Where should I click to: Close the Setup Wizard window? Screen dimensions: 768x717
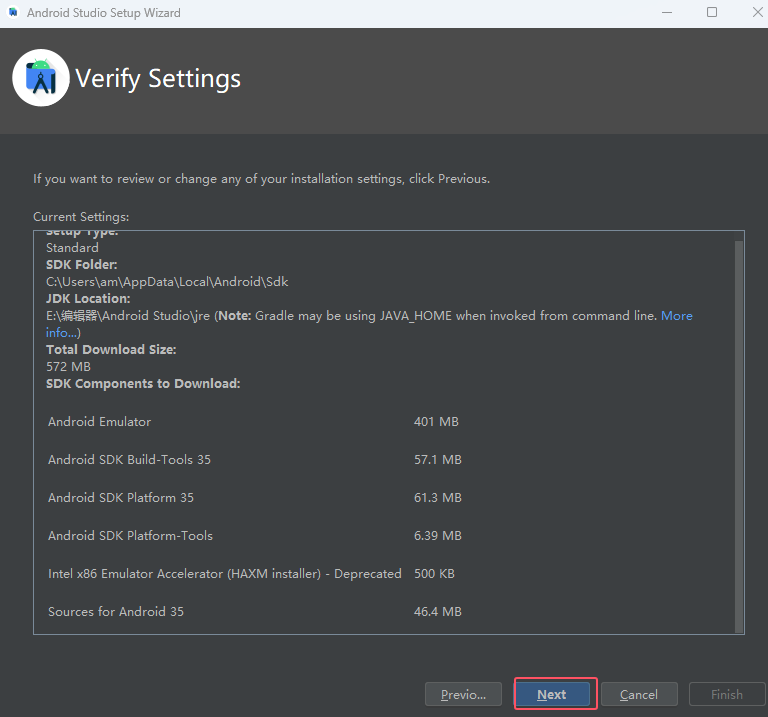(758, 12)
